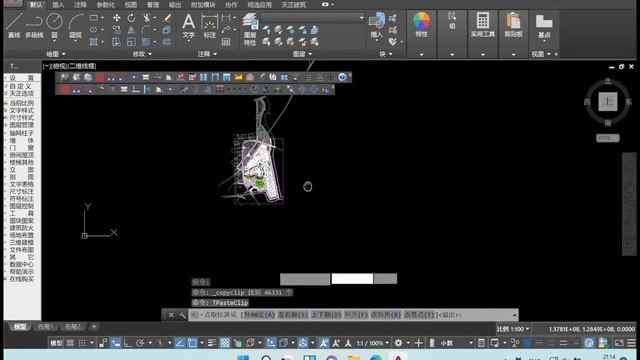Activate the Stretch tool

[x=117, y=42]
